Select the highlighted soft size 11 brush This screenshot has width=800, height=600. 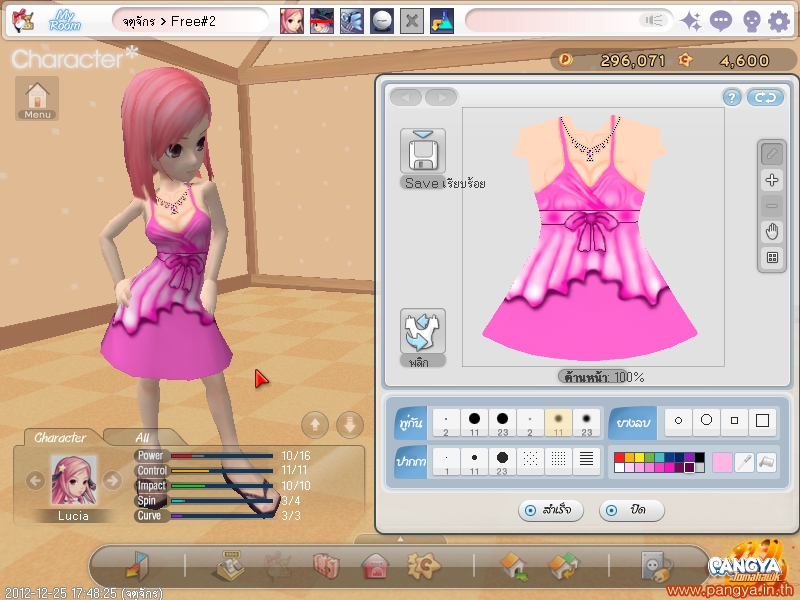point(559,422)
